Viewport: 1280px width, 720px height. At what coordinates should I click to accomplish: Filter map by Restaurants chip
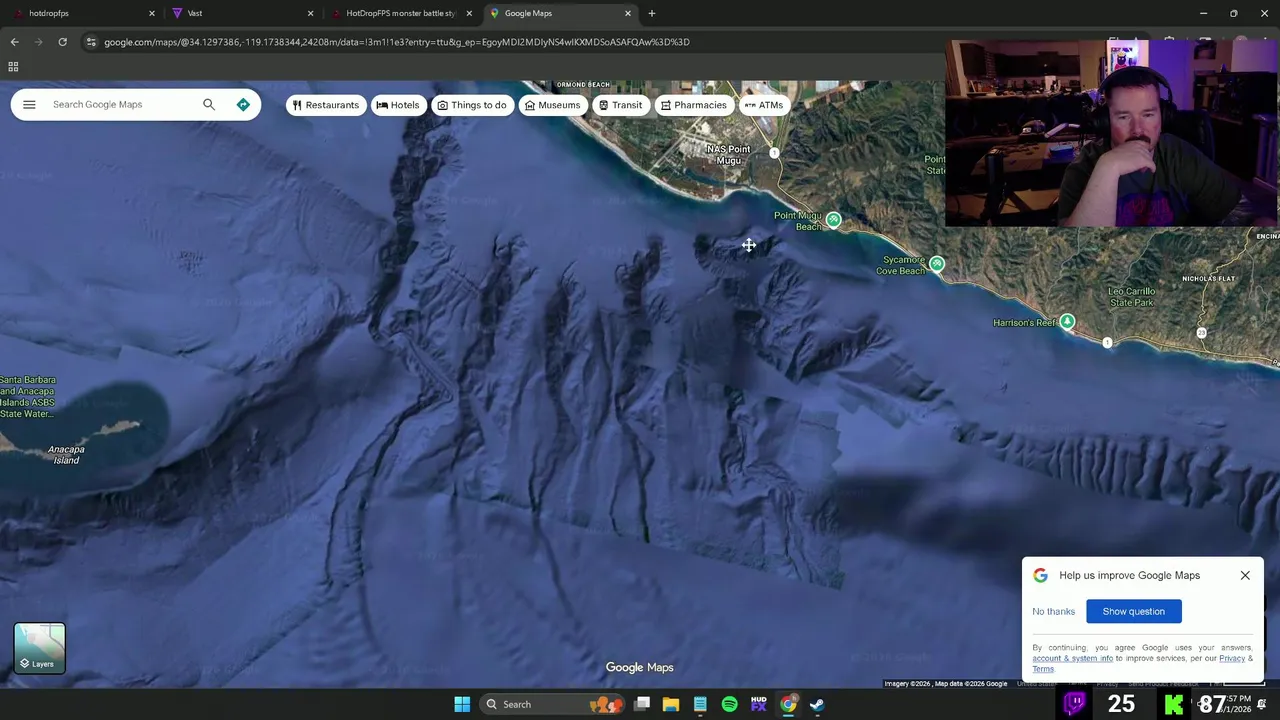tap(325, 105)
